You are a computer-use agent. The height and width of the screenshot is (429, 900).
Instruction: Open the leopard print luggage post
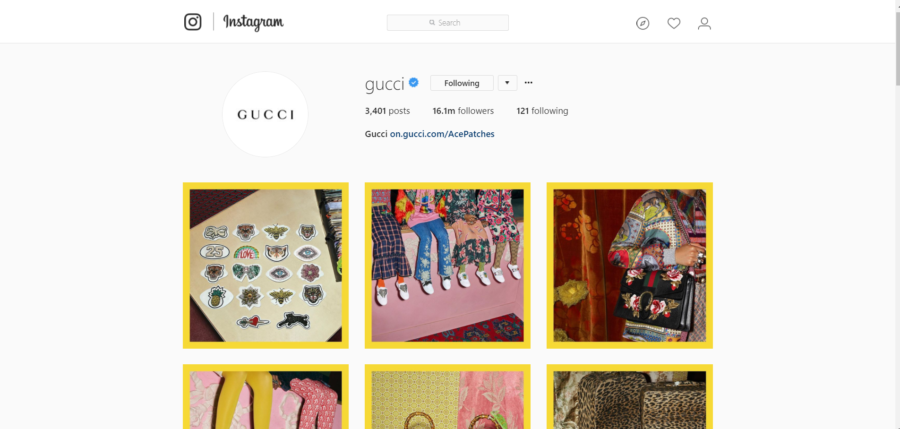[630, 396]
